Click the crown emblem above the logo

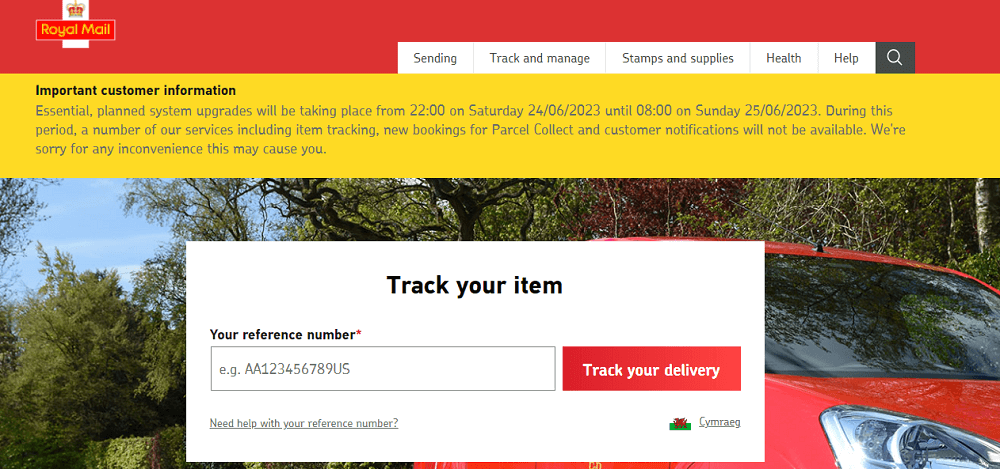[x=76, y=9]
